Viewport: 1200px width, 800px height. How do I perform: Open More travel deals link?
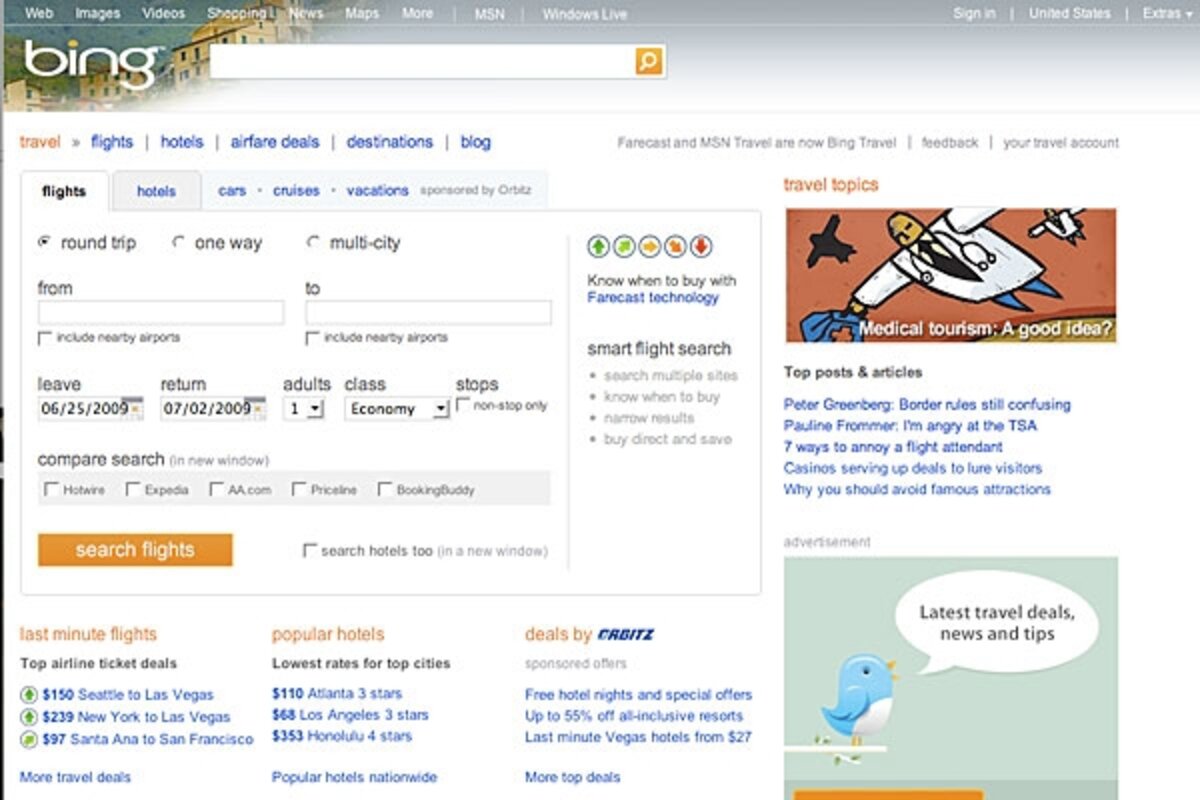click(x=75, y=777)
